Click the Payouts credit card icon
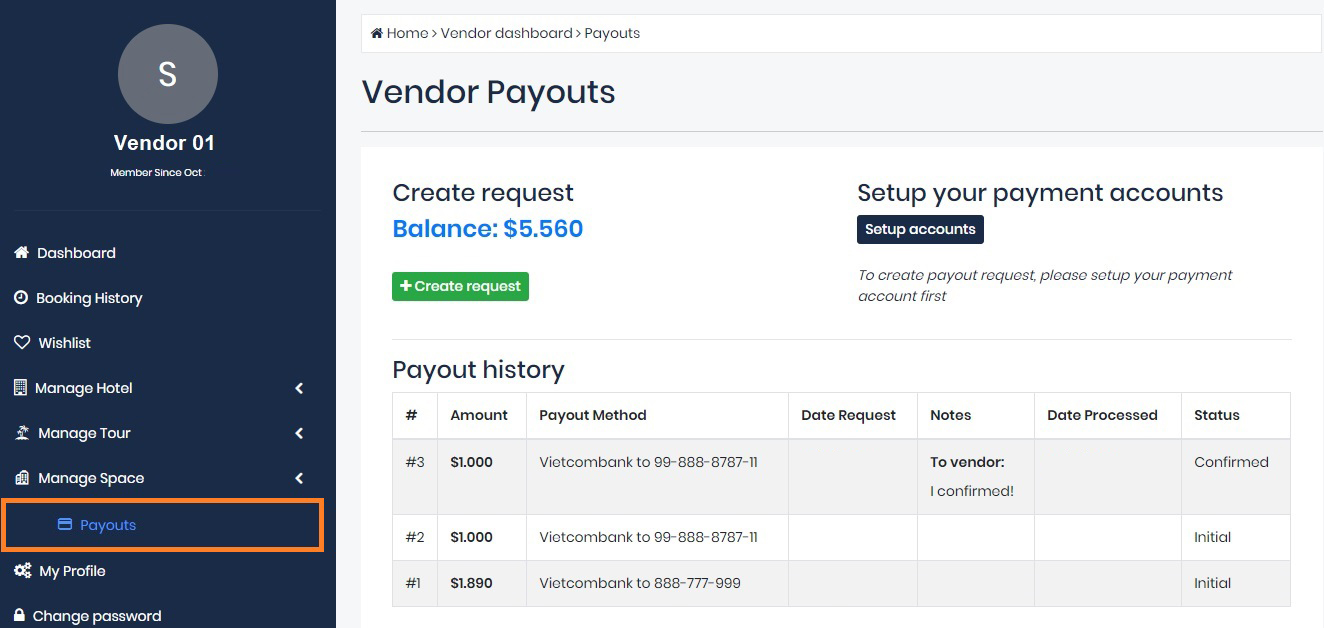Image resolution: width=1324 pixels, height=628 pixels. point(65,524)
